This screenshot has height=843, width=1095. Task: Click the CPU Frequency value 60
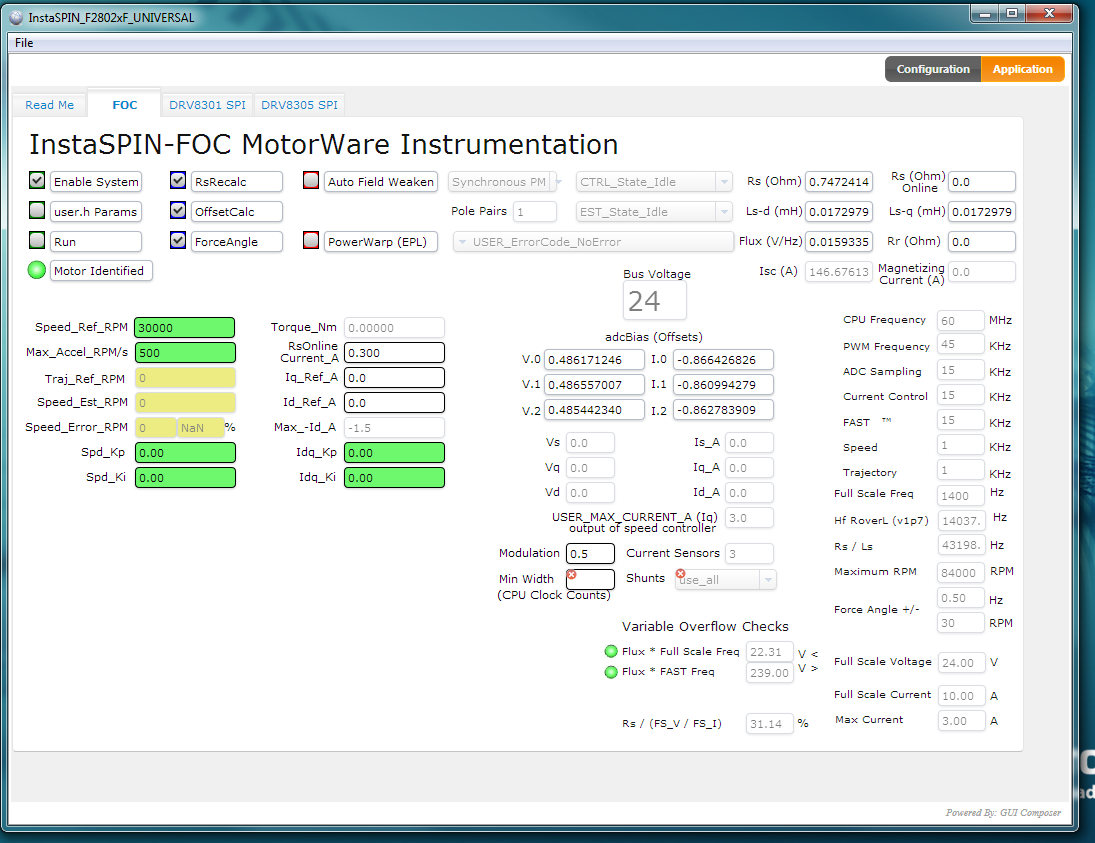click(960, 321)
